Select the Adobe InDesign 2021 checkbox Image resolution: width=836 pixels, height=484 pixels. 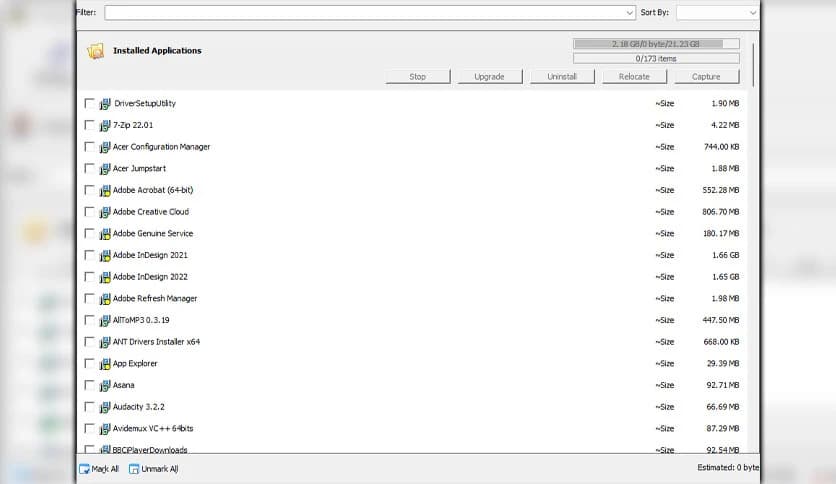89,255
